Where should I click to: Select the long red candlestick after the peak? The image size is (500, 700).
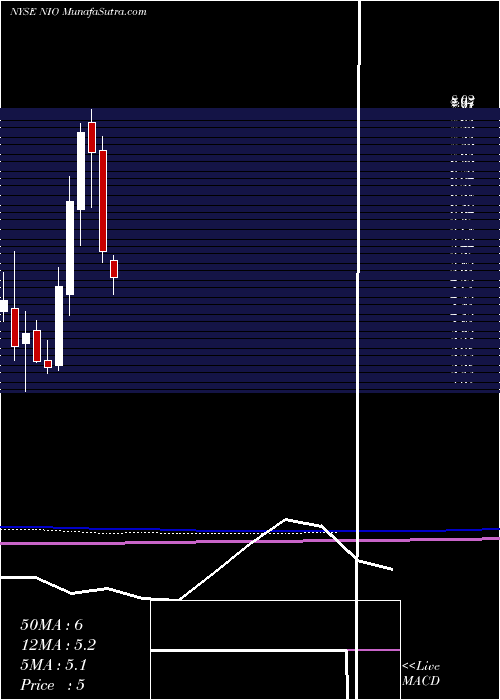click(103, 201)
